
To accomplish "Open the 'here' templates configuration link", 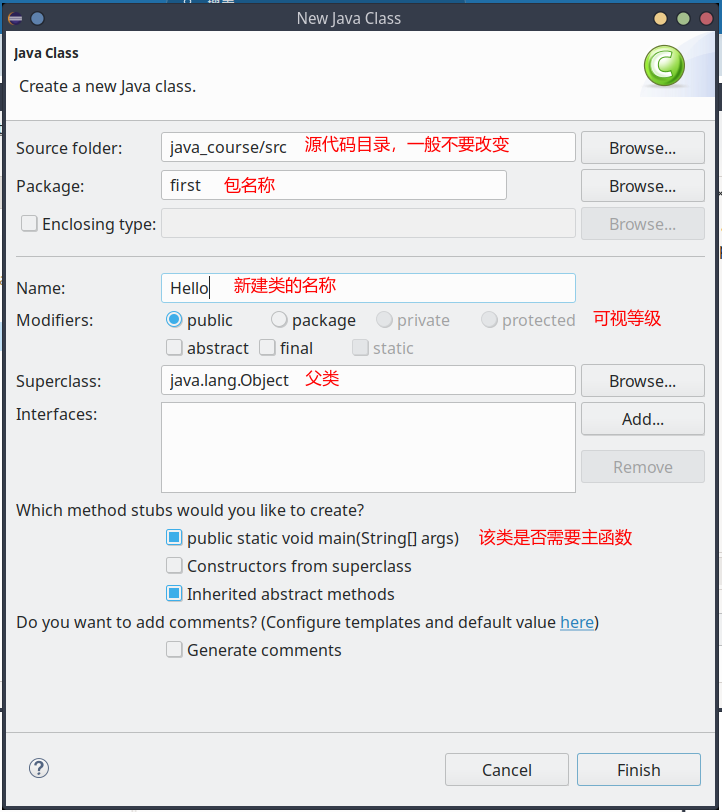I will pyautogui.click(x=577, y=622).
